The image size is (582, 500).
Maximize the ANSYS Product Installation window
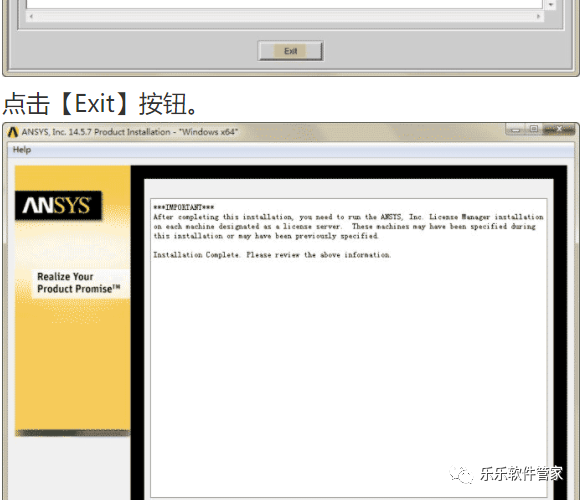click(534, 129)
